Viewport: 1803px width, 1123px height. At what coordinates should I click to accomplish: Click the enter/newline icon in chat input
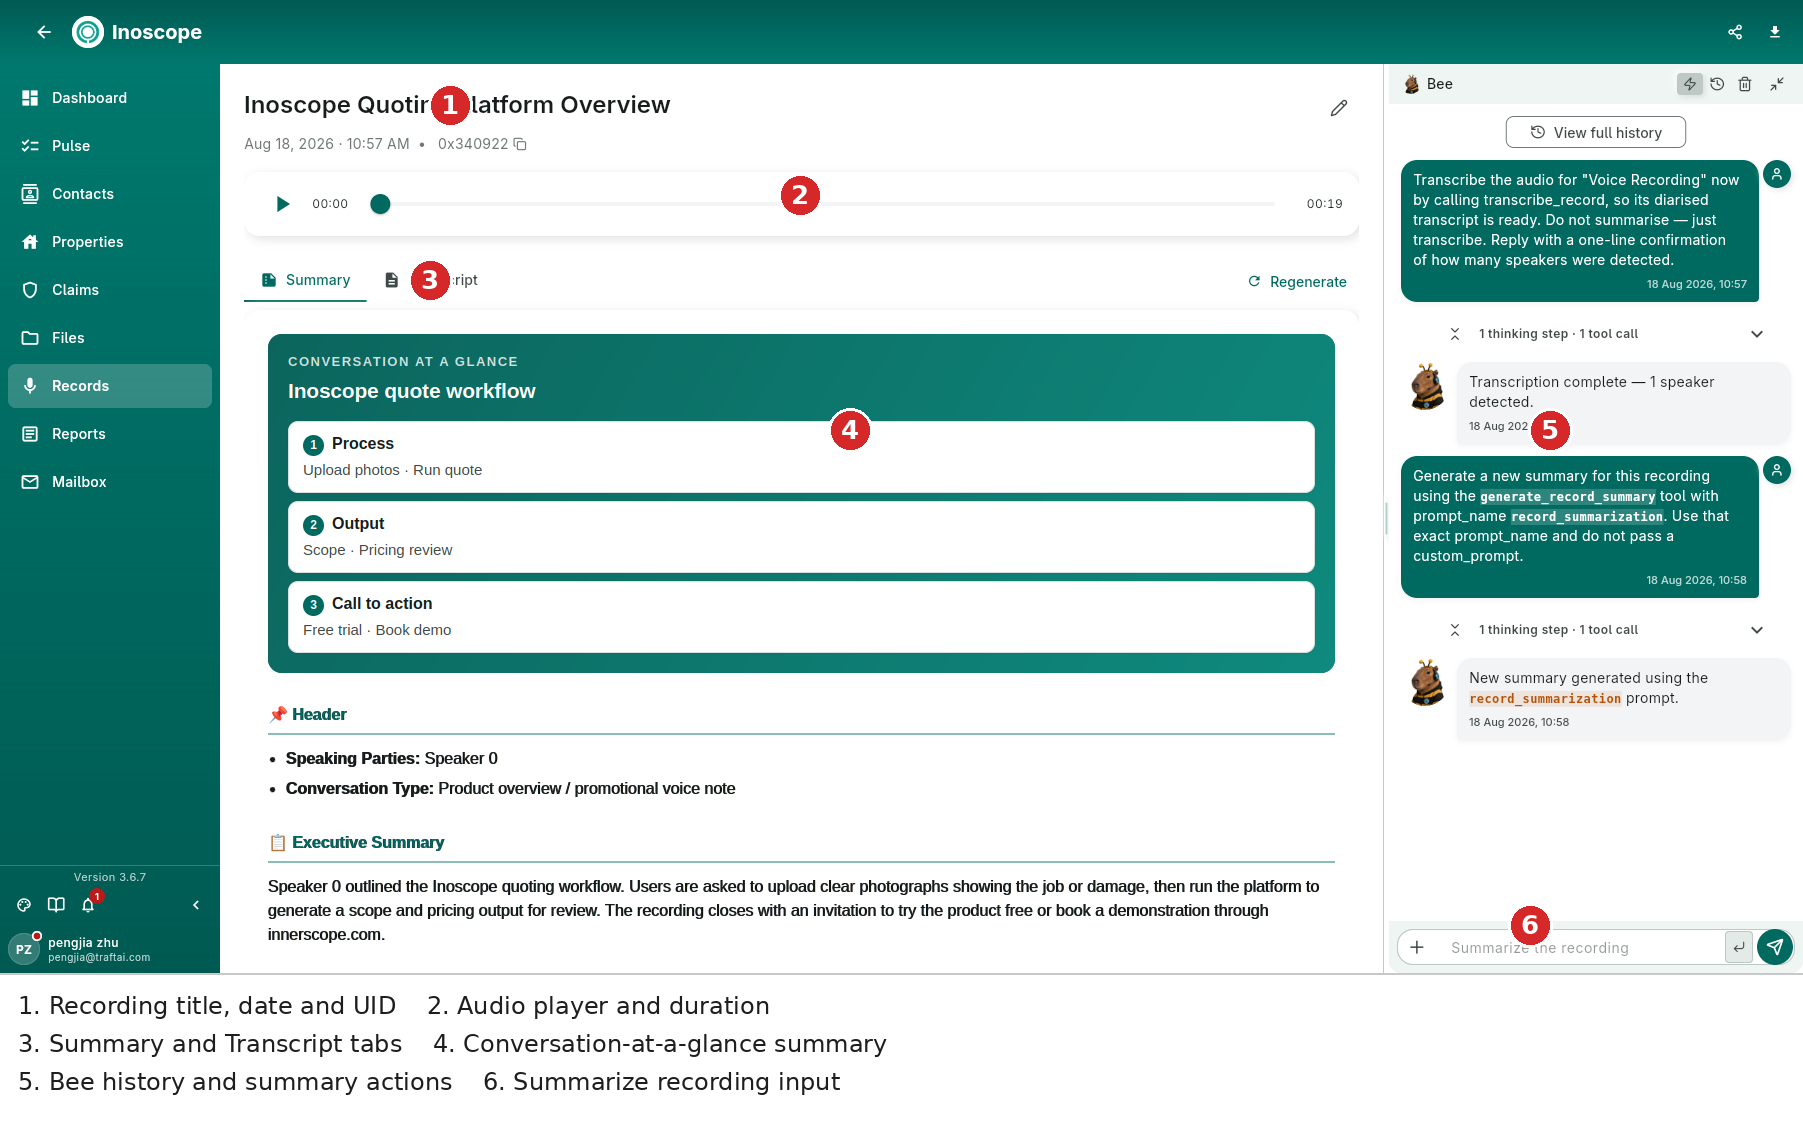pos(1739,947)
